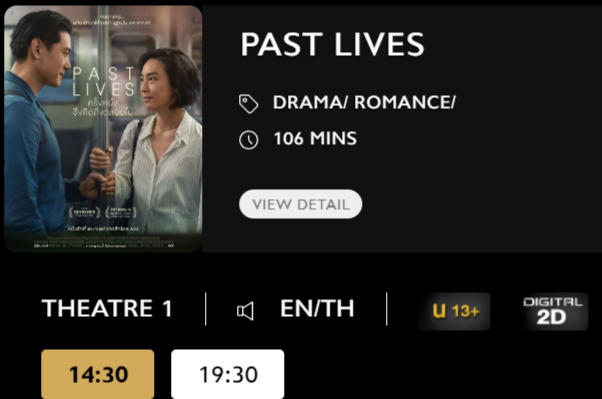Click the PAST LIVES movie title heading

[x=332, y=45]
